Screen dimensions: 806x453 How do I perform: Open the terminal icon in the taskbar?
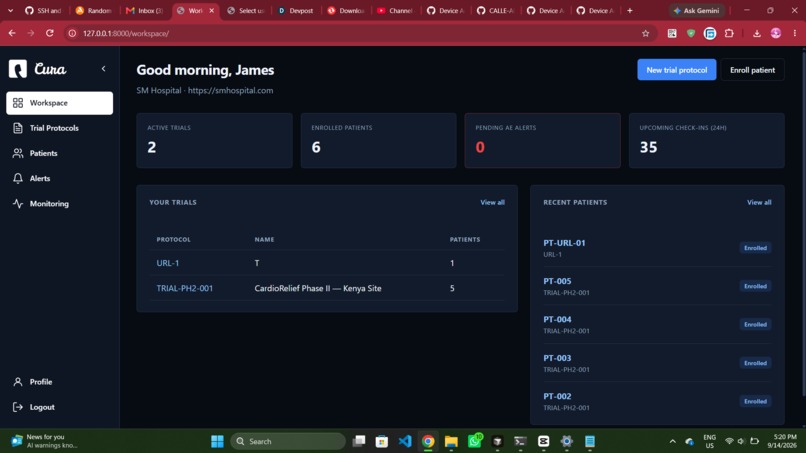pyautogui.click(x=520, y=441)
